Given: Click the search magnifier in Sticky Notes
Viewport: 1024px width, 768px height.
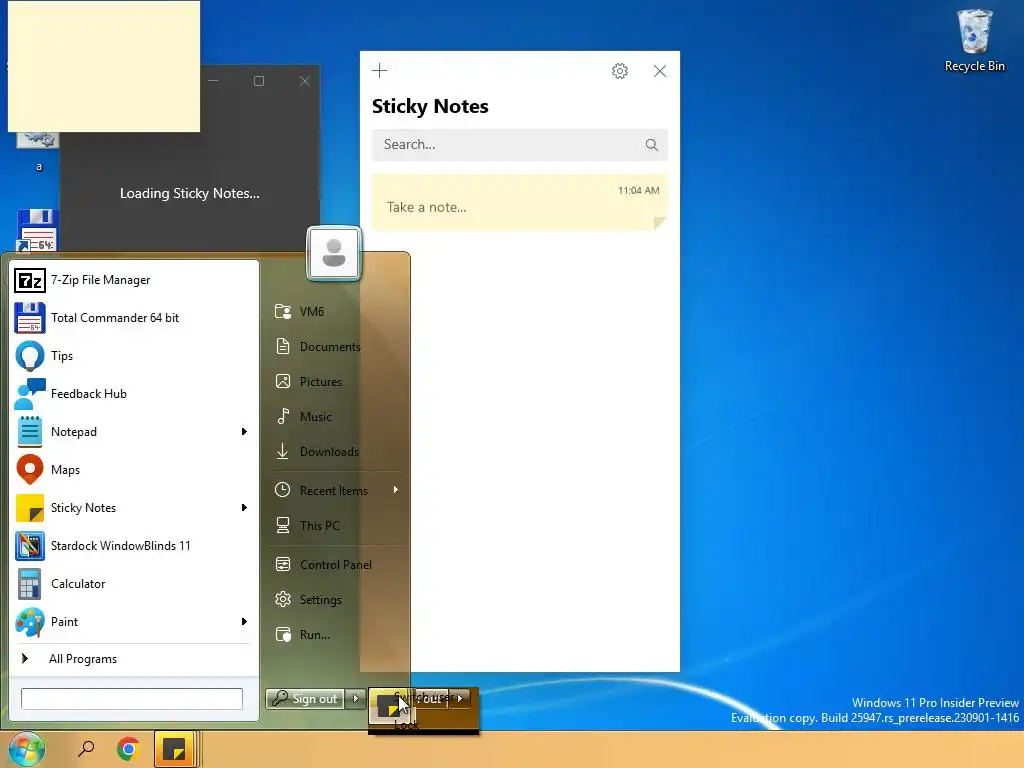Looking at the screenshot, I should [x=651, y=145].
